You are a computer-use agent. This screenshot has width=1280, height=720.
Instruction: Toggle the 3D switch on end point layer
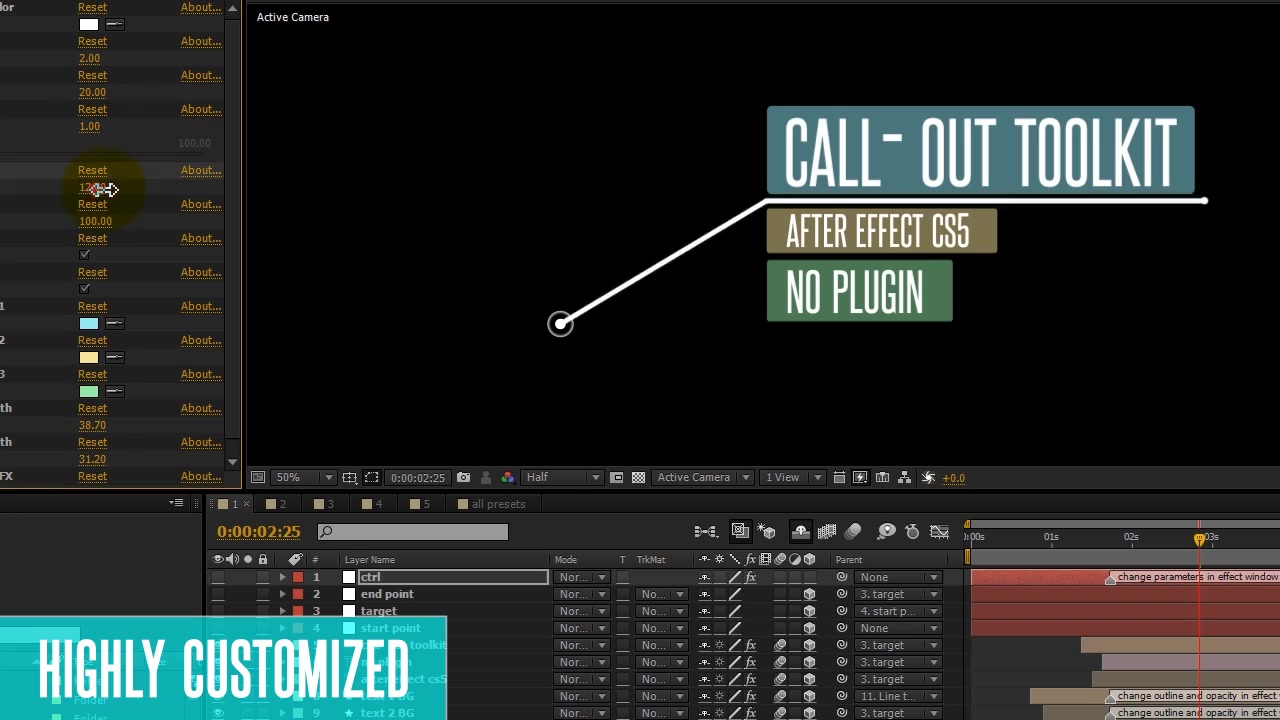(809, 594)
